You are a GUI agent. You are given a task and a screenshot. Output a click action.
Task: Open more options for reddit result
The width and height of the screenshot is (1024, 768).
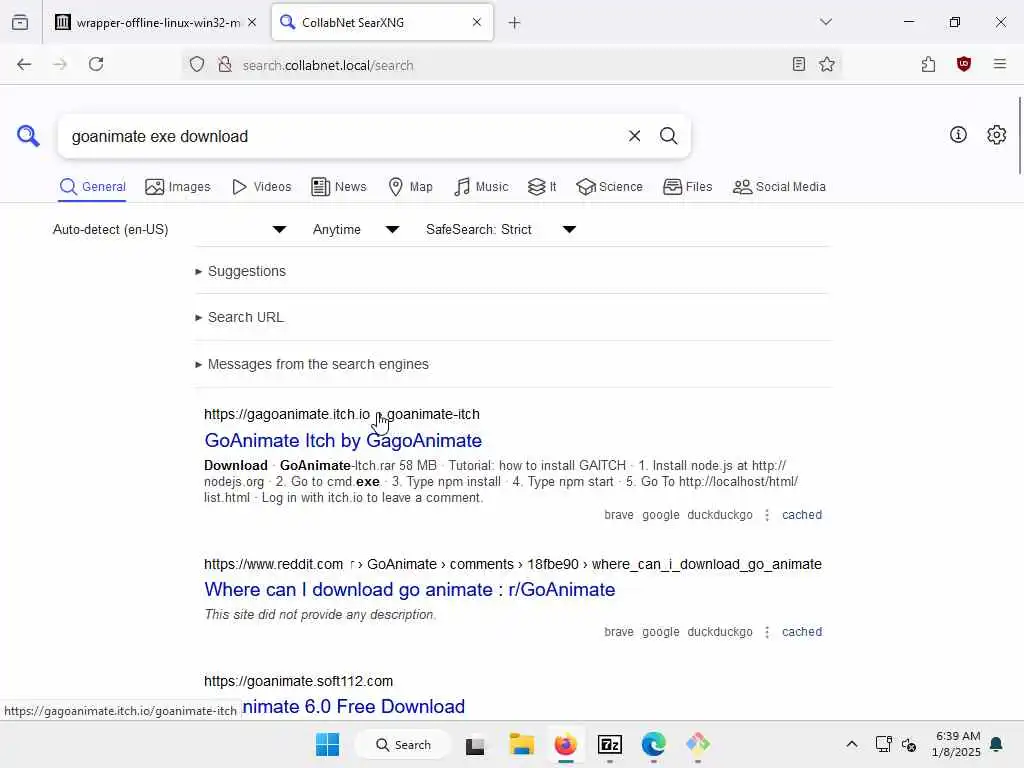(767, 632)
